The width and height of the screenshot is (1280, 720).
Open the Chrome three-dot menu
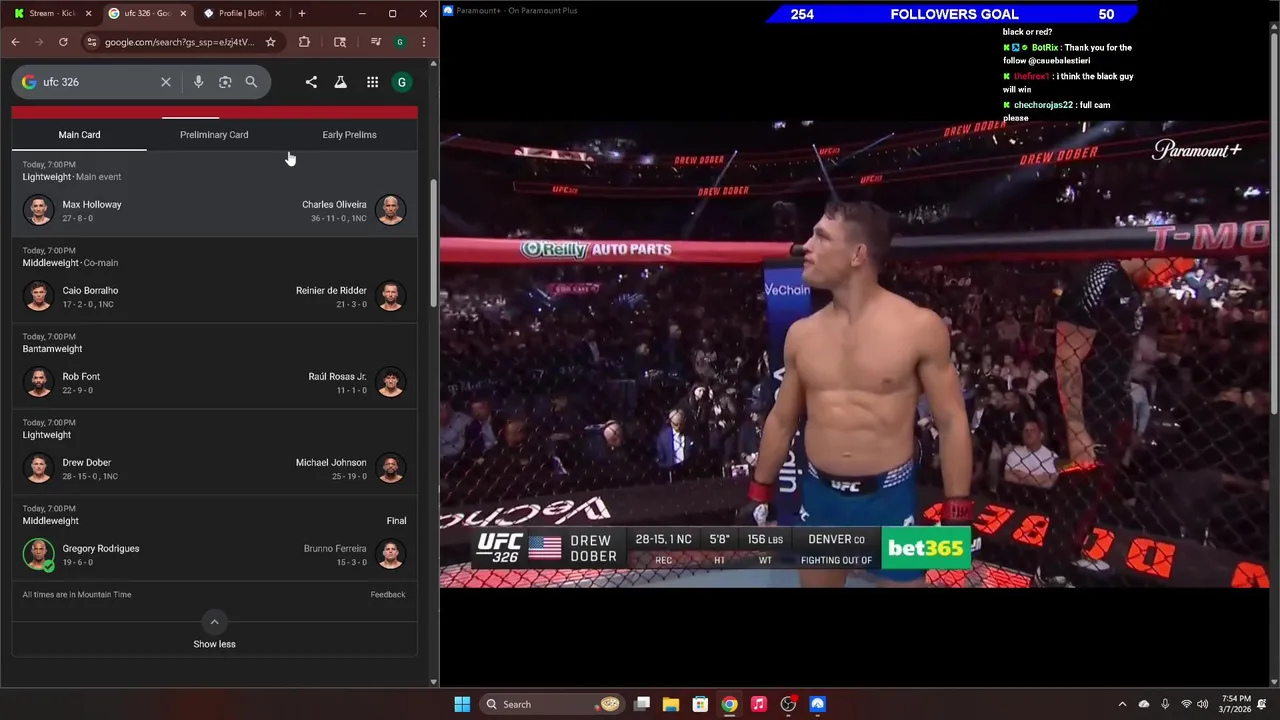click(x=424, y=42)
